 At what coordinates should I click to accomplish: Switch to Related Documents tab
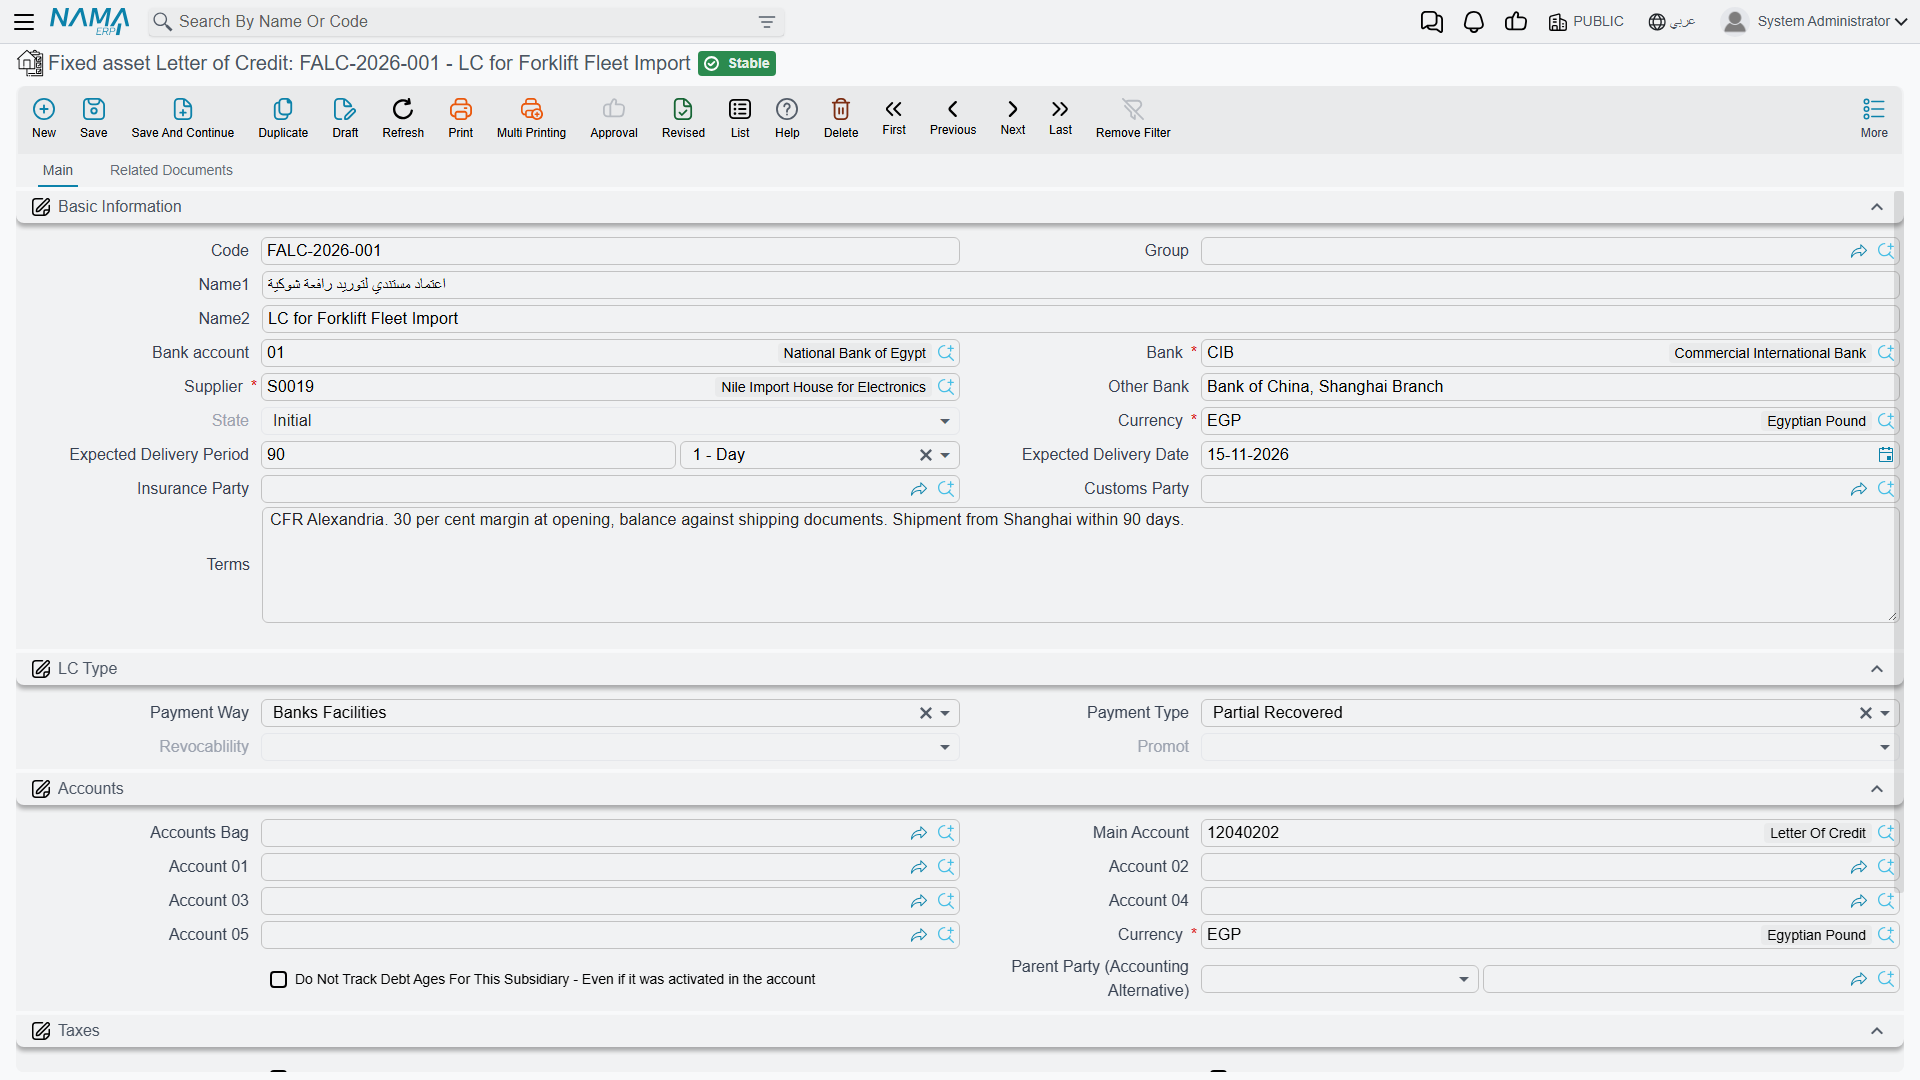click(171, 170)
